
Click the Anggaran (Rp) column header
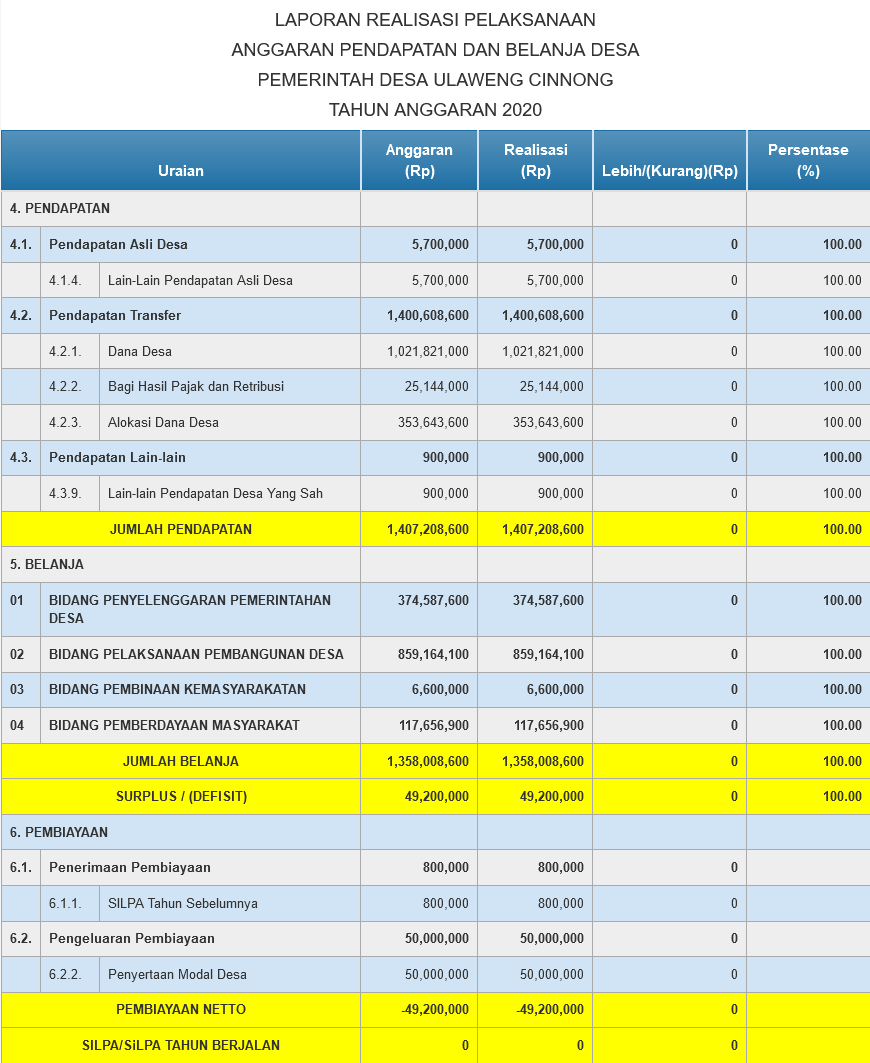419,160
